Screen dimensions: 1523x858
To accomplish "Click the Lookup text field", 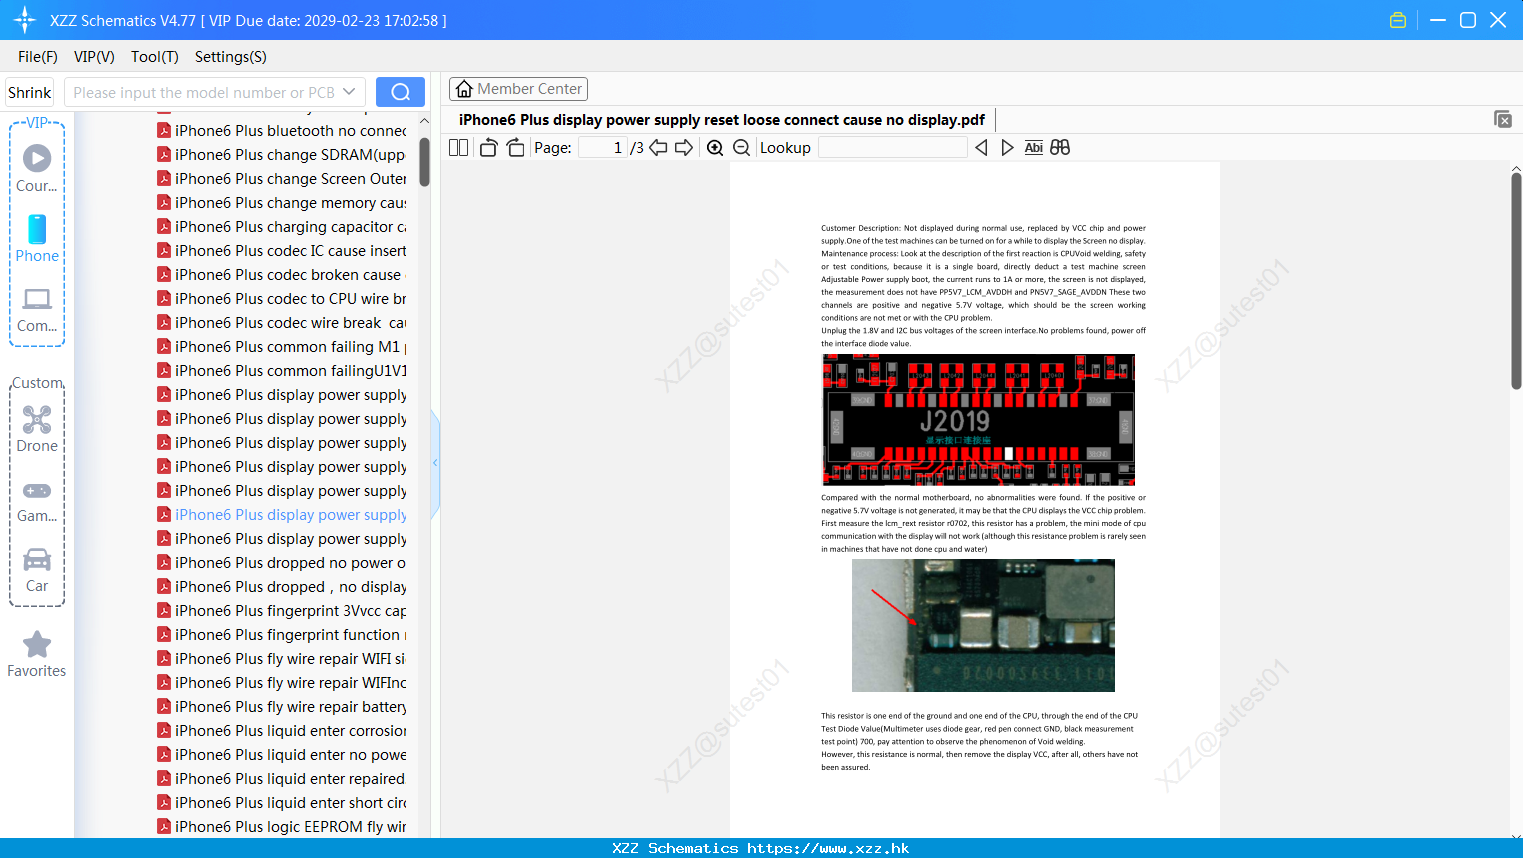I will pos(893,147).
